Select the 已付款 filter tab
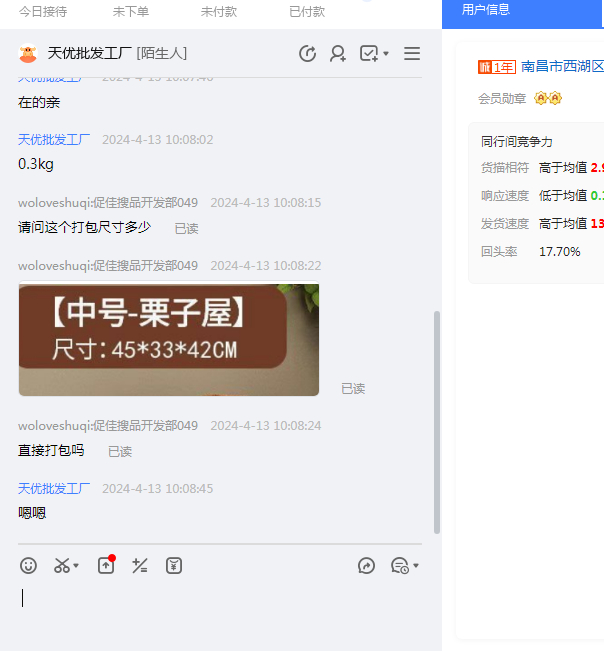The height and width of the screenshot is (651, 604). [x=307, y=12]
